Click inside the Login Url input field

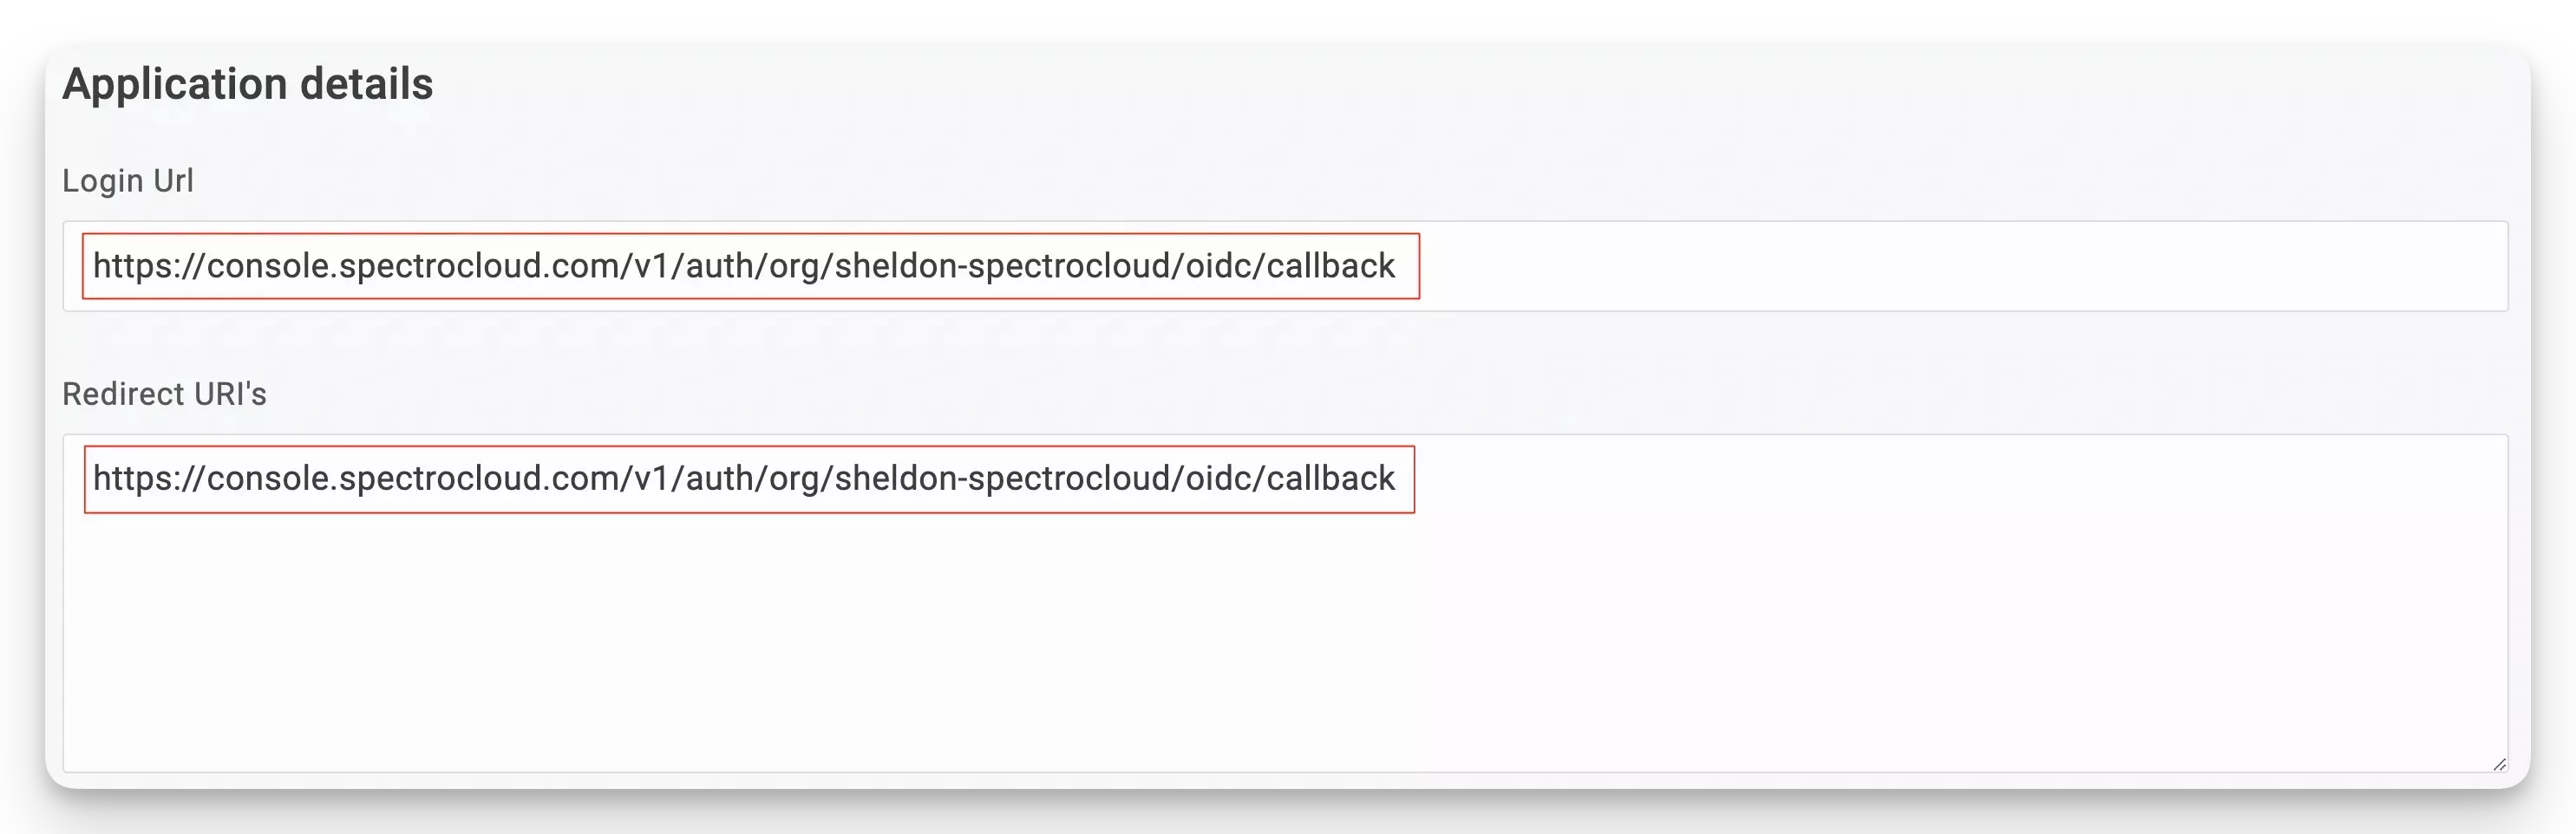[1800, 266]
